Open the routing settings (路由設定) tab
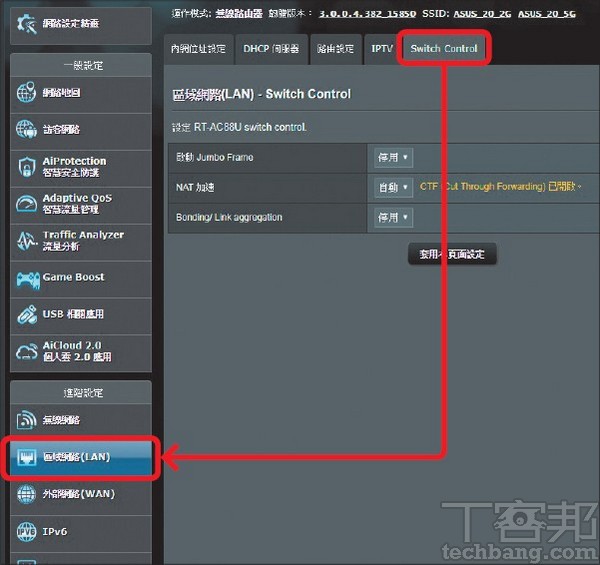The image size is (600, 565). (335, 49)
